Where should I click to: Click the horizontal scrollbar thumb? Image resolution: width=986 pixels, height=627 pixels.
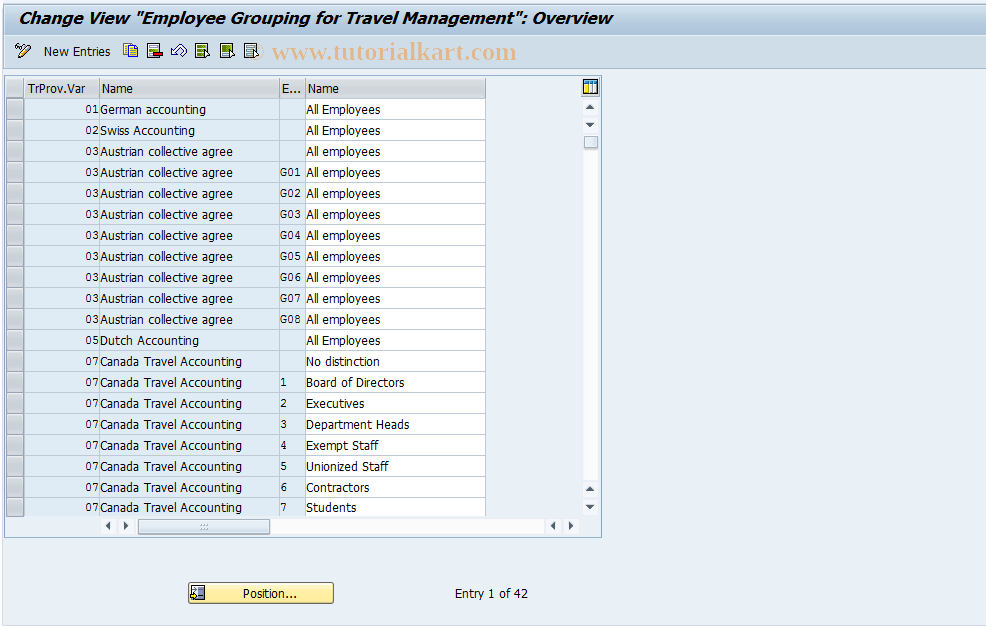(204, 526)
